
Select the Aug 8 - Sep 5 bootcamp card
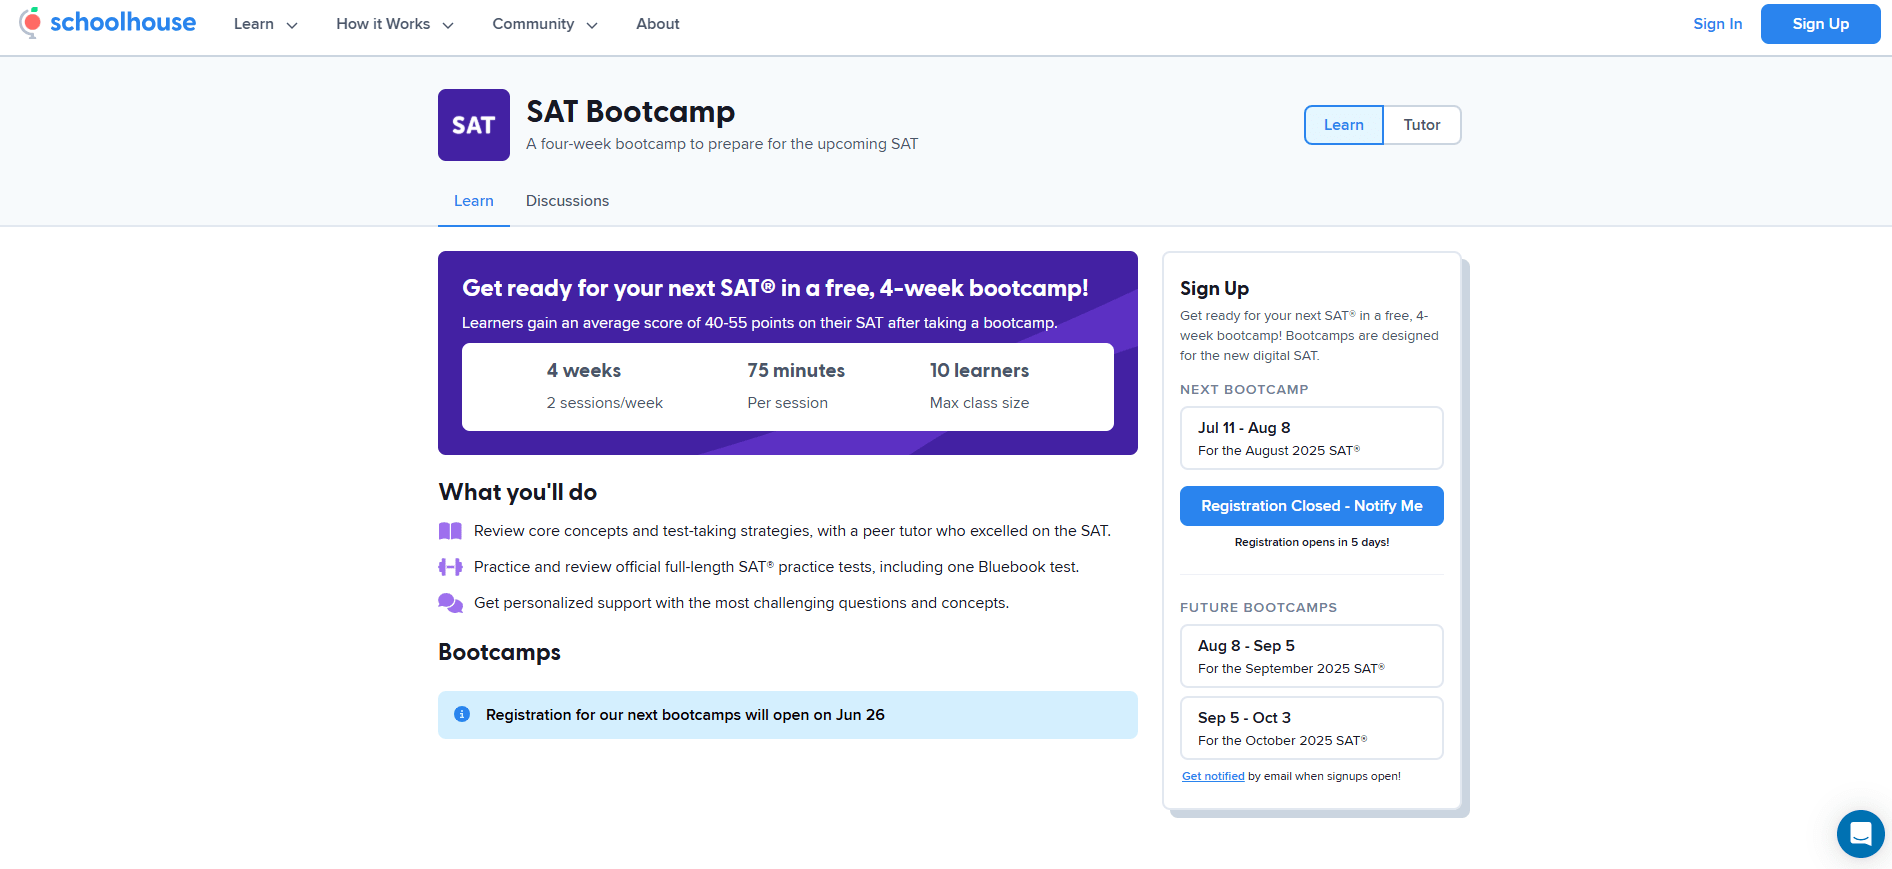click(1311, 656)
